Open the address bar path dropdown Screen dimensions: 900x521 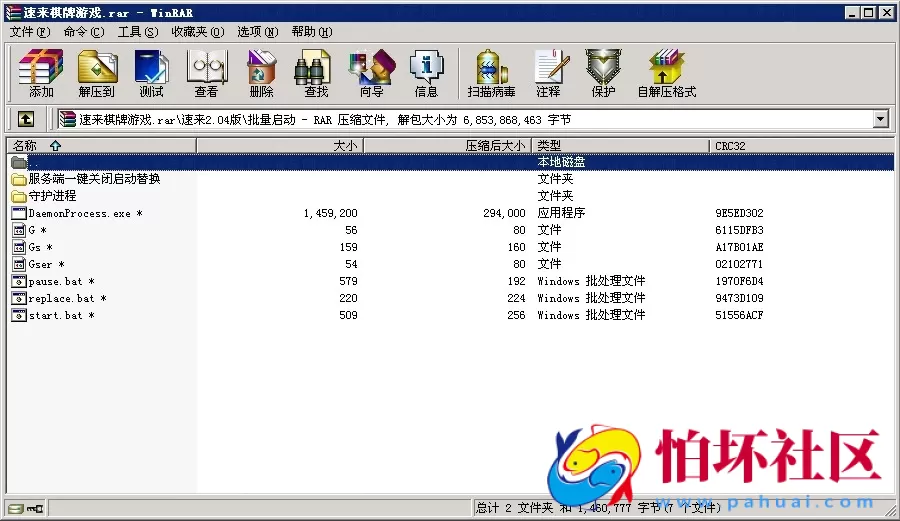pyautogui.click(x=880, y=119)
